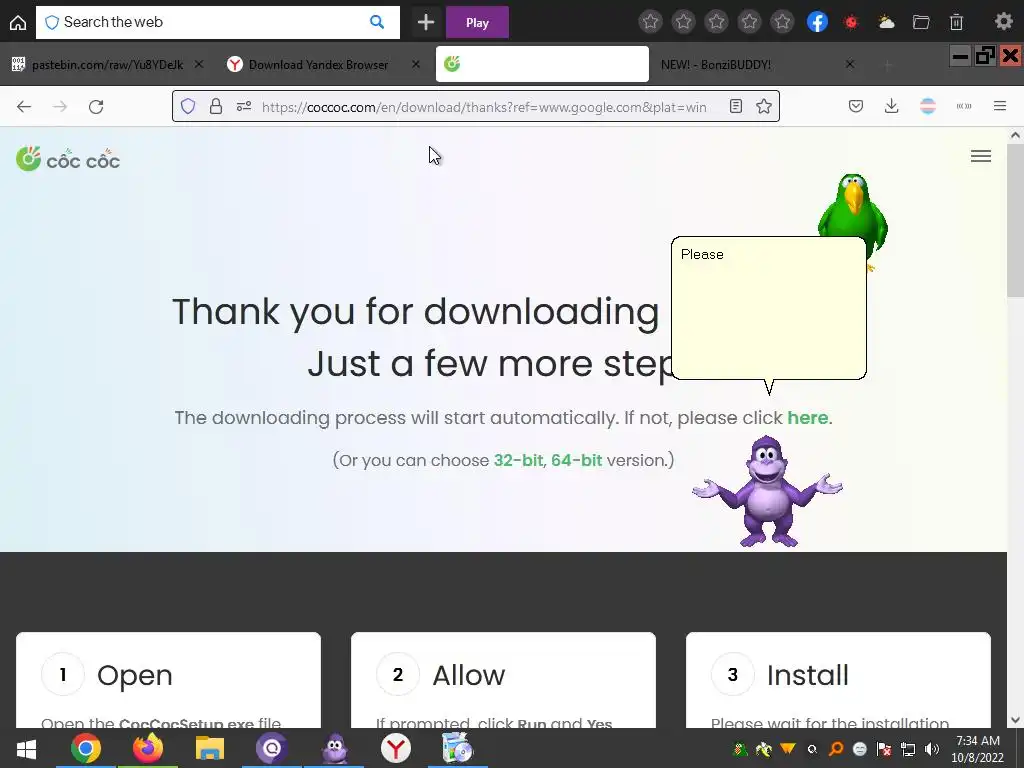
Task: Close the BonziBUDDY tab
Action: (850, 64)
